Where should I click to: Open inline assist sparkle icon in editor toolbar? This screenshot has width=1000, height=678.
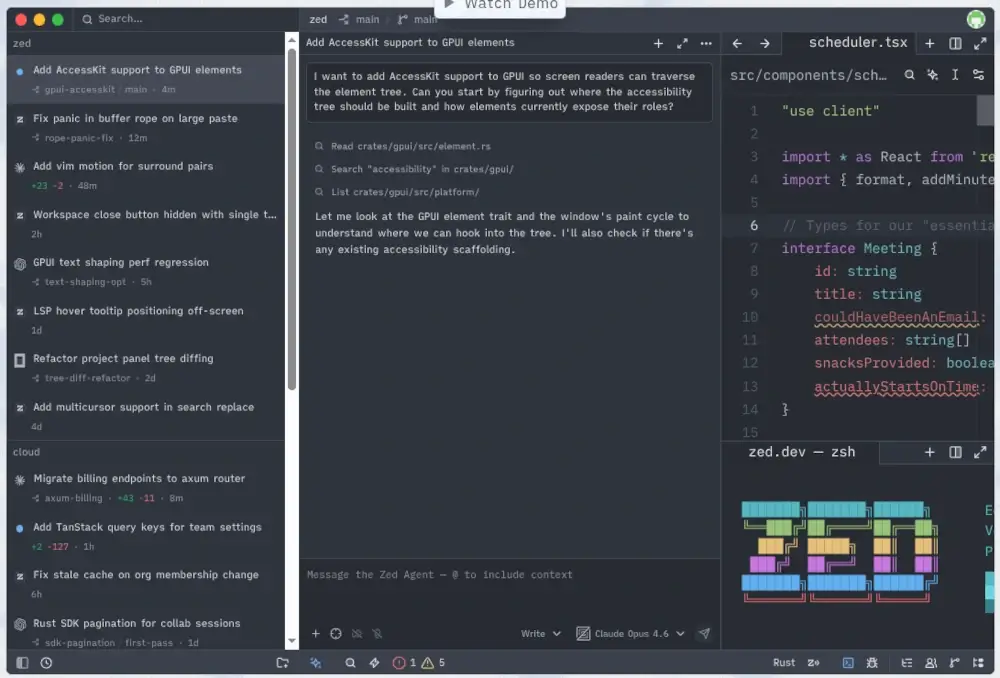click(x=932, y=75)
